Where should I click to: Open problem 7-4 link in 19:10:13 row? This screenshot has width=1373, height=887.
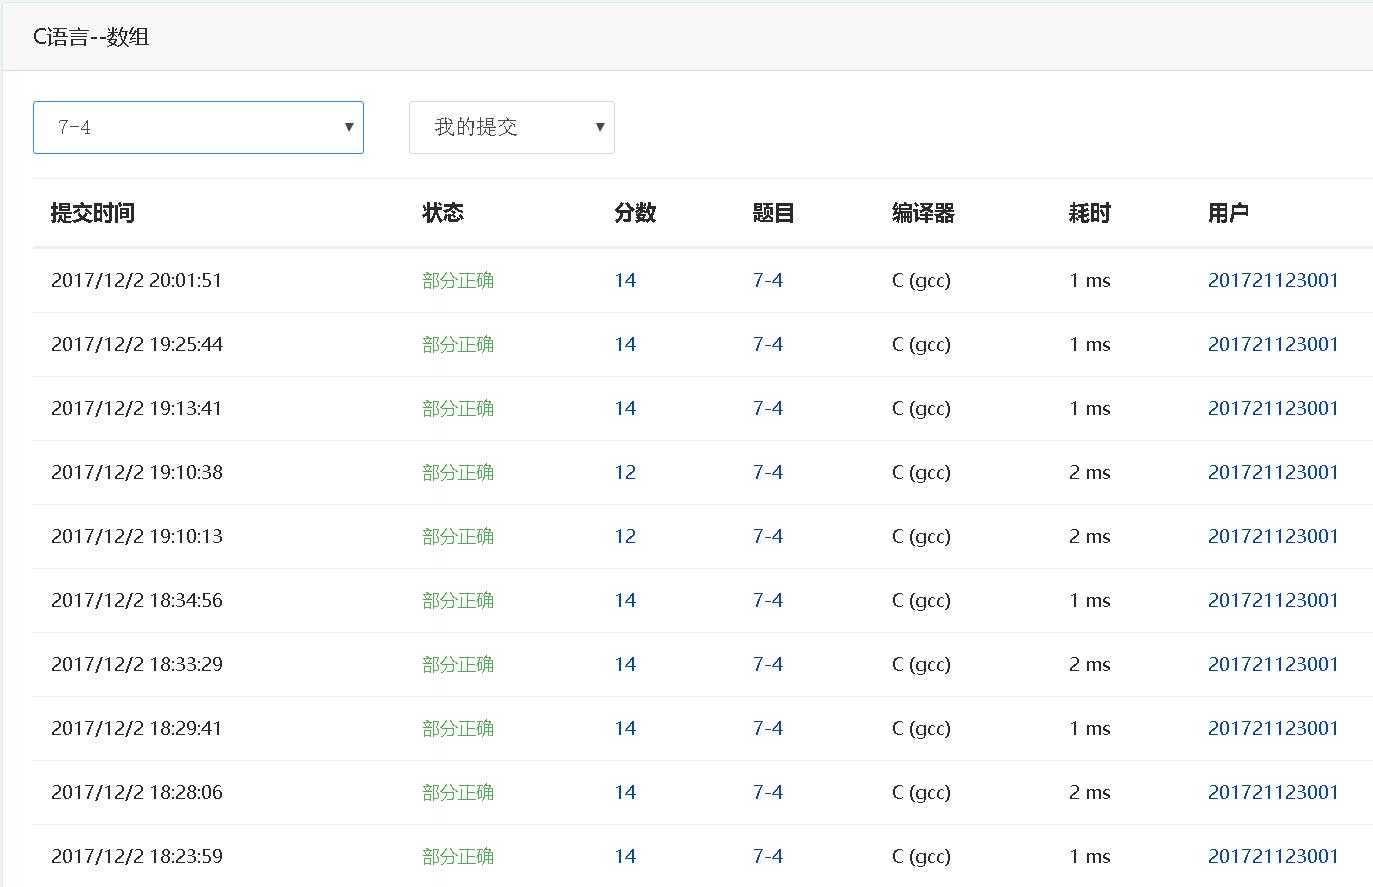pos(768,536)
